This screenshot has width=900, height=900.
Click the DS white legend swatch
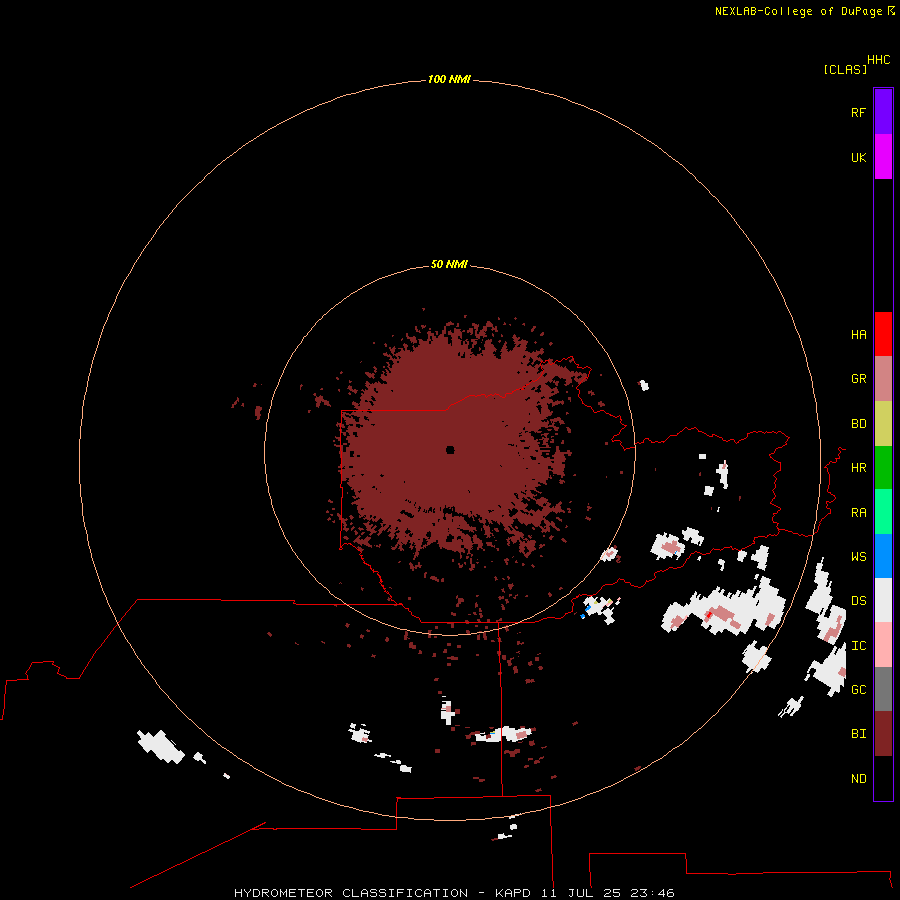tap(883, 600)
